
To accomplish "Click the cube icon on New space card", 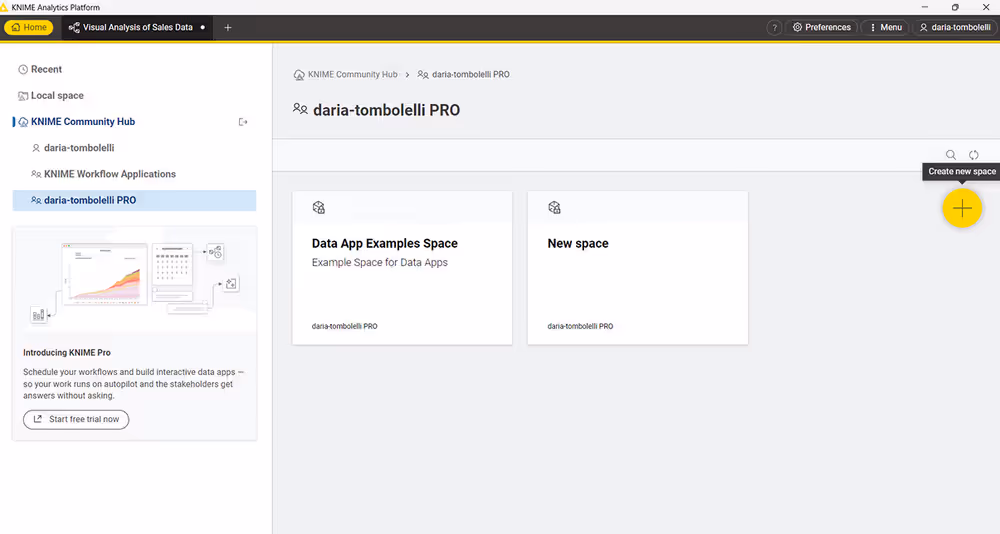I will tap(554, 208).
